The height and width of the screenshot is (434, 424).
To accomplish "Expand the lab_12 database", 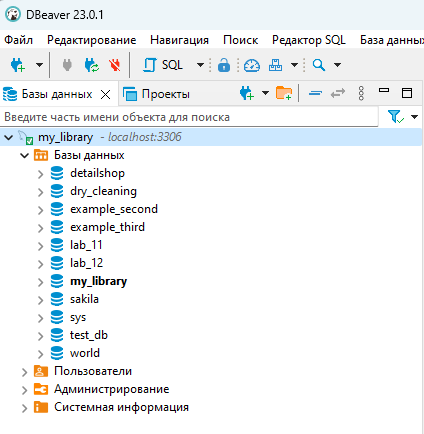I will click(x=40, y=264).
